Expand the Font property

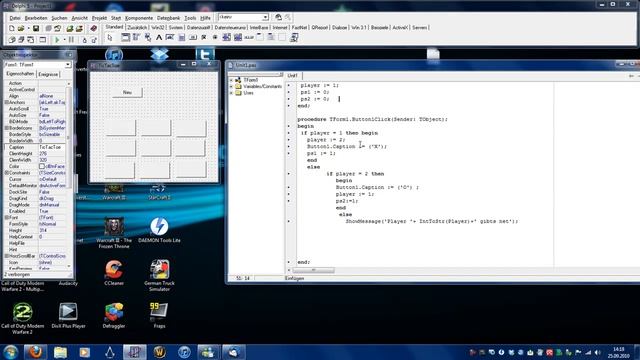(7, 218)
